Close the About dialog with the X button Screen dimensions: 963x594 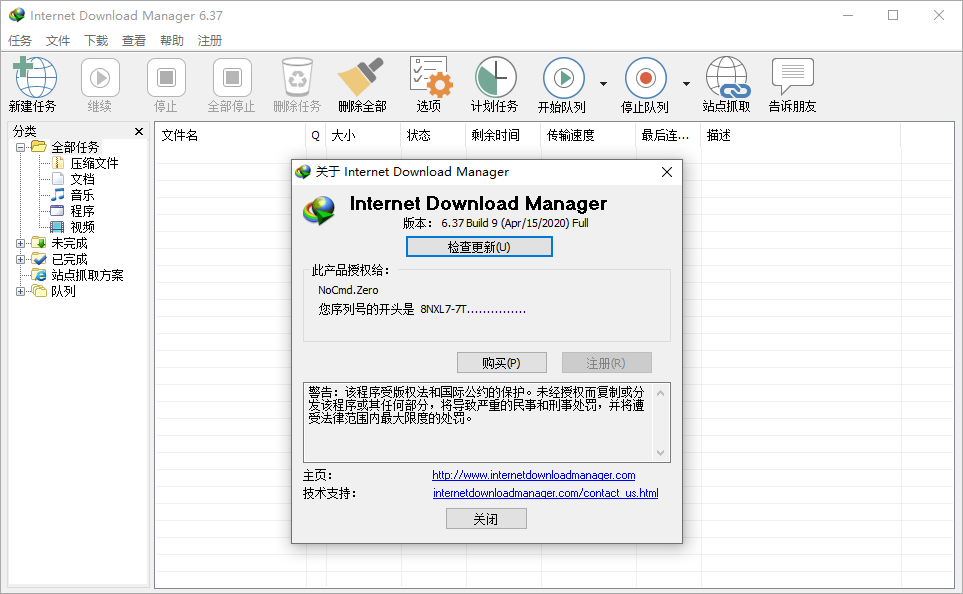(x=667, y=172)
